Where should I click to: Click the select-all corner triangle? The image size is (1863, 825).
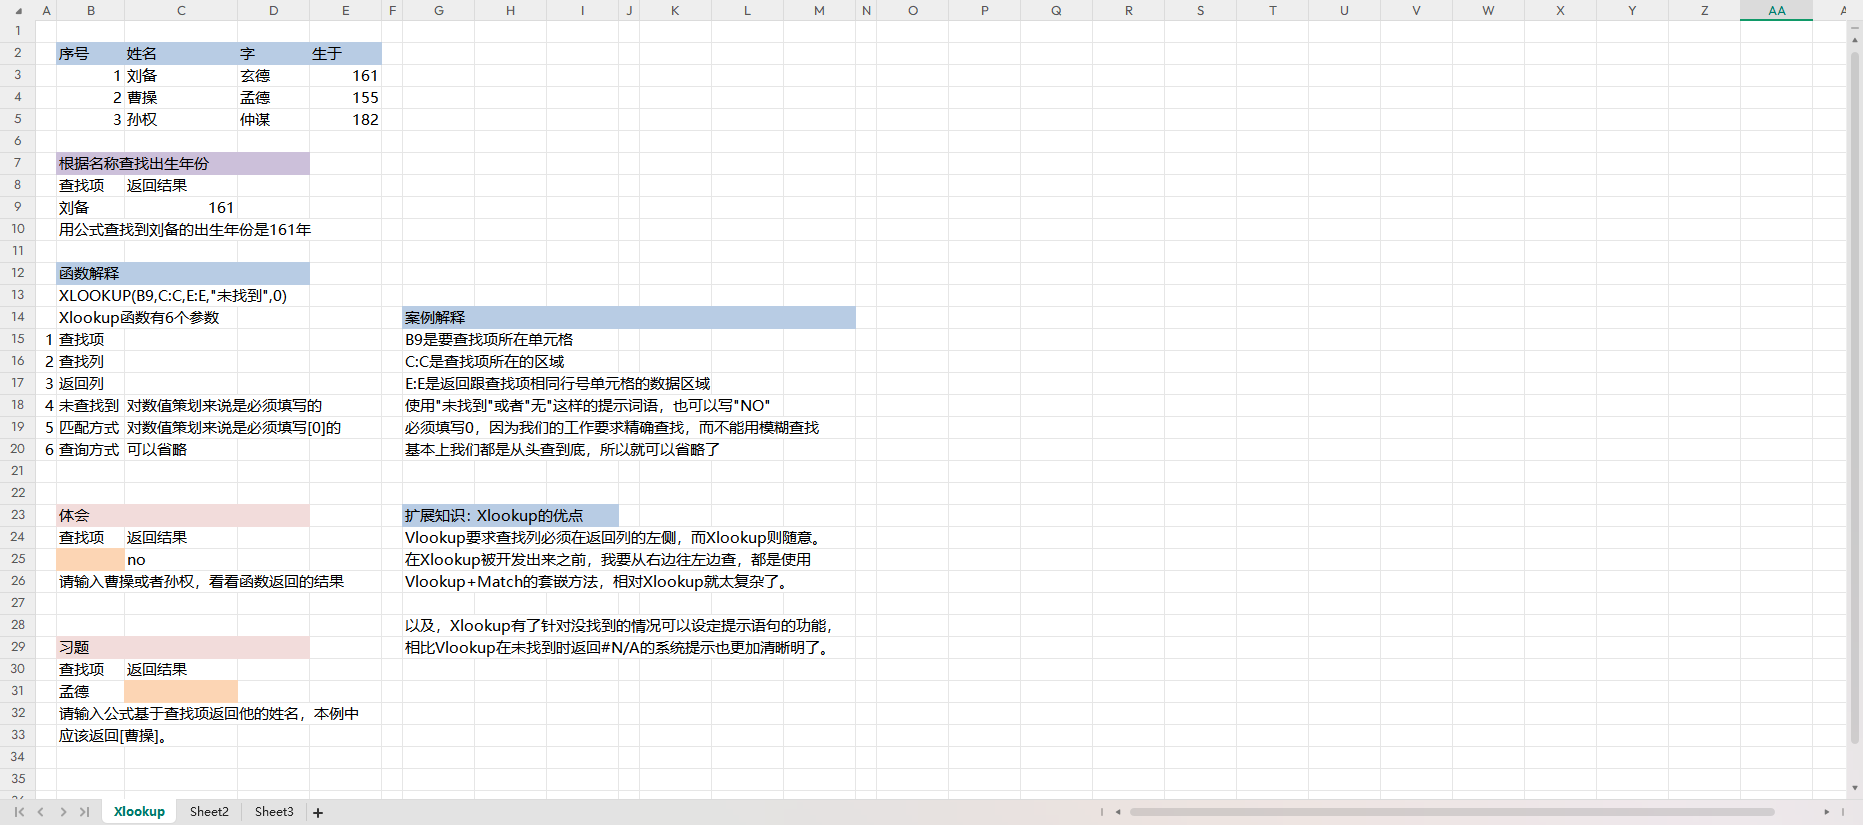17,11
